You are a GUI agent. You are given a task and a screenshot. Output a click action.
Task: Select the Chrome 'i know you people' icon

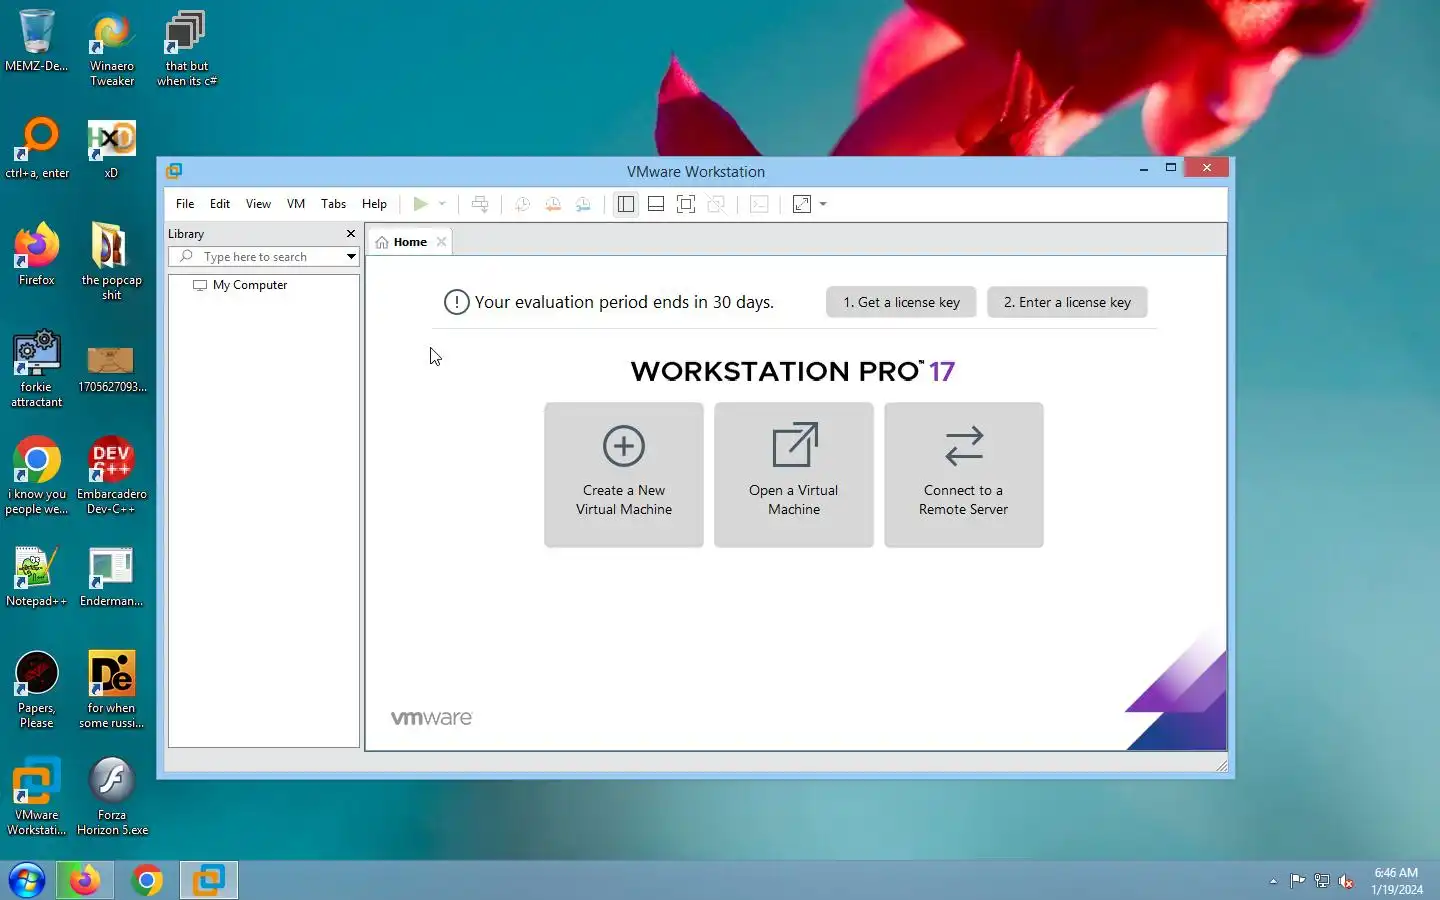[x=37, y=476]
